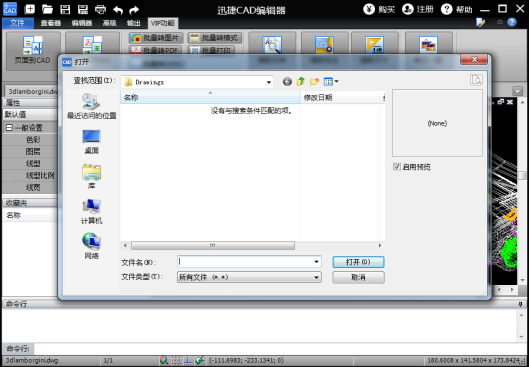The image size is (529, 367).
Task: Click the 打开 button
Action: (x=358, y=262)
